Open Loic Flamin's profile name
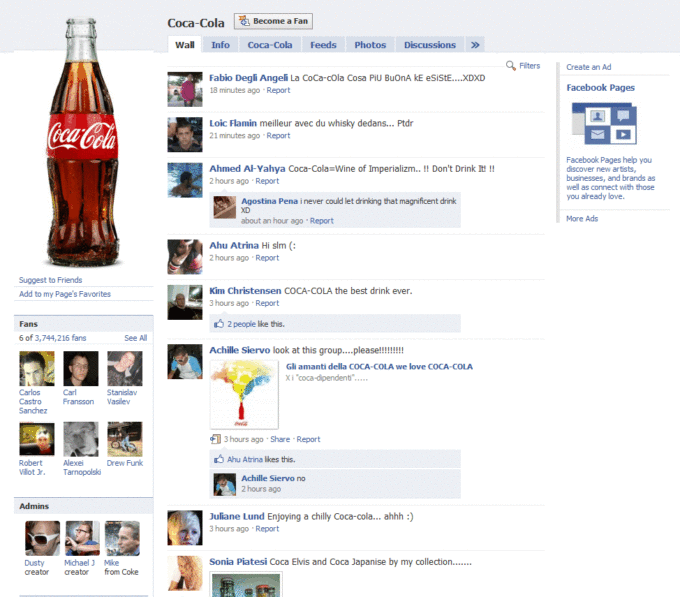The width and height of the screenshot is (680, 598). tap(233, 123)
